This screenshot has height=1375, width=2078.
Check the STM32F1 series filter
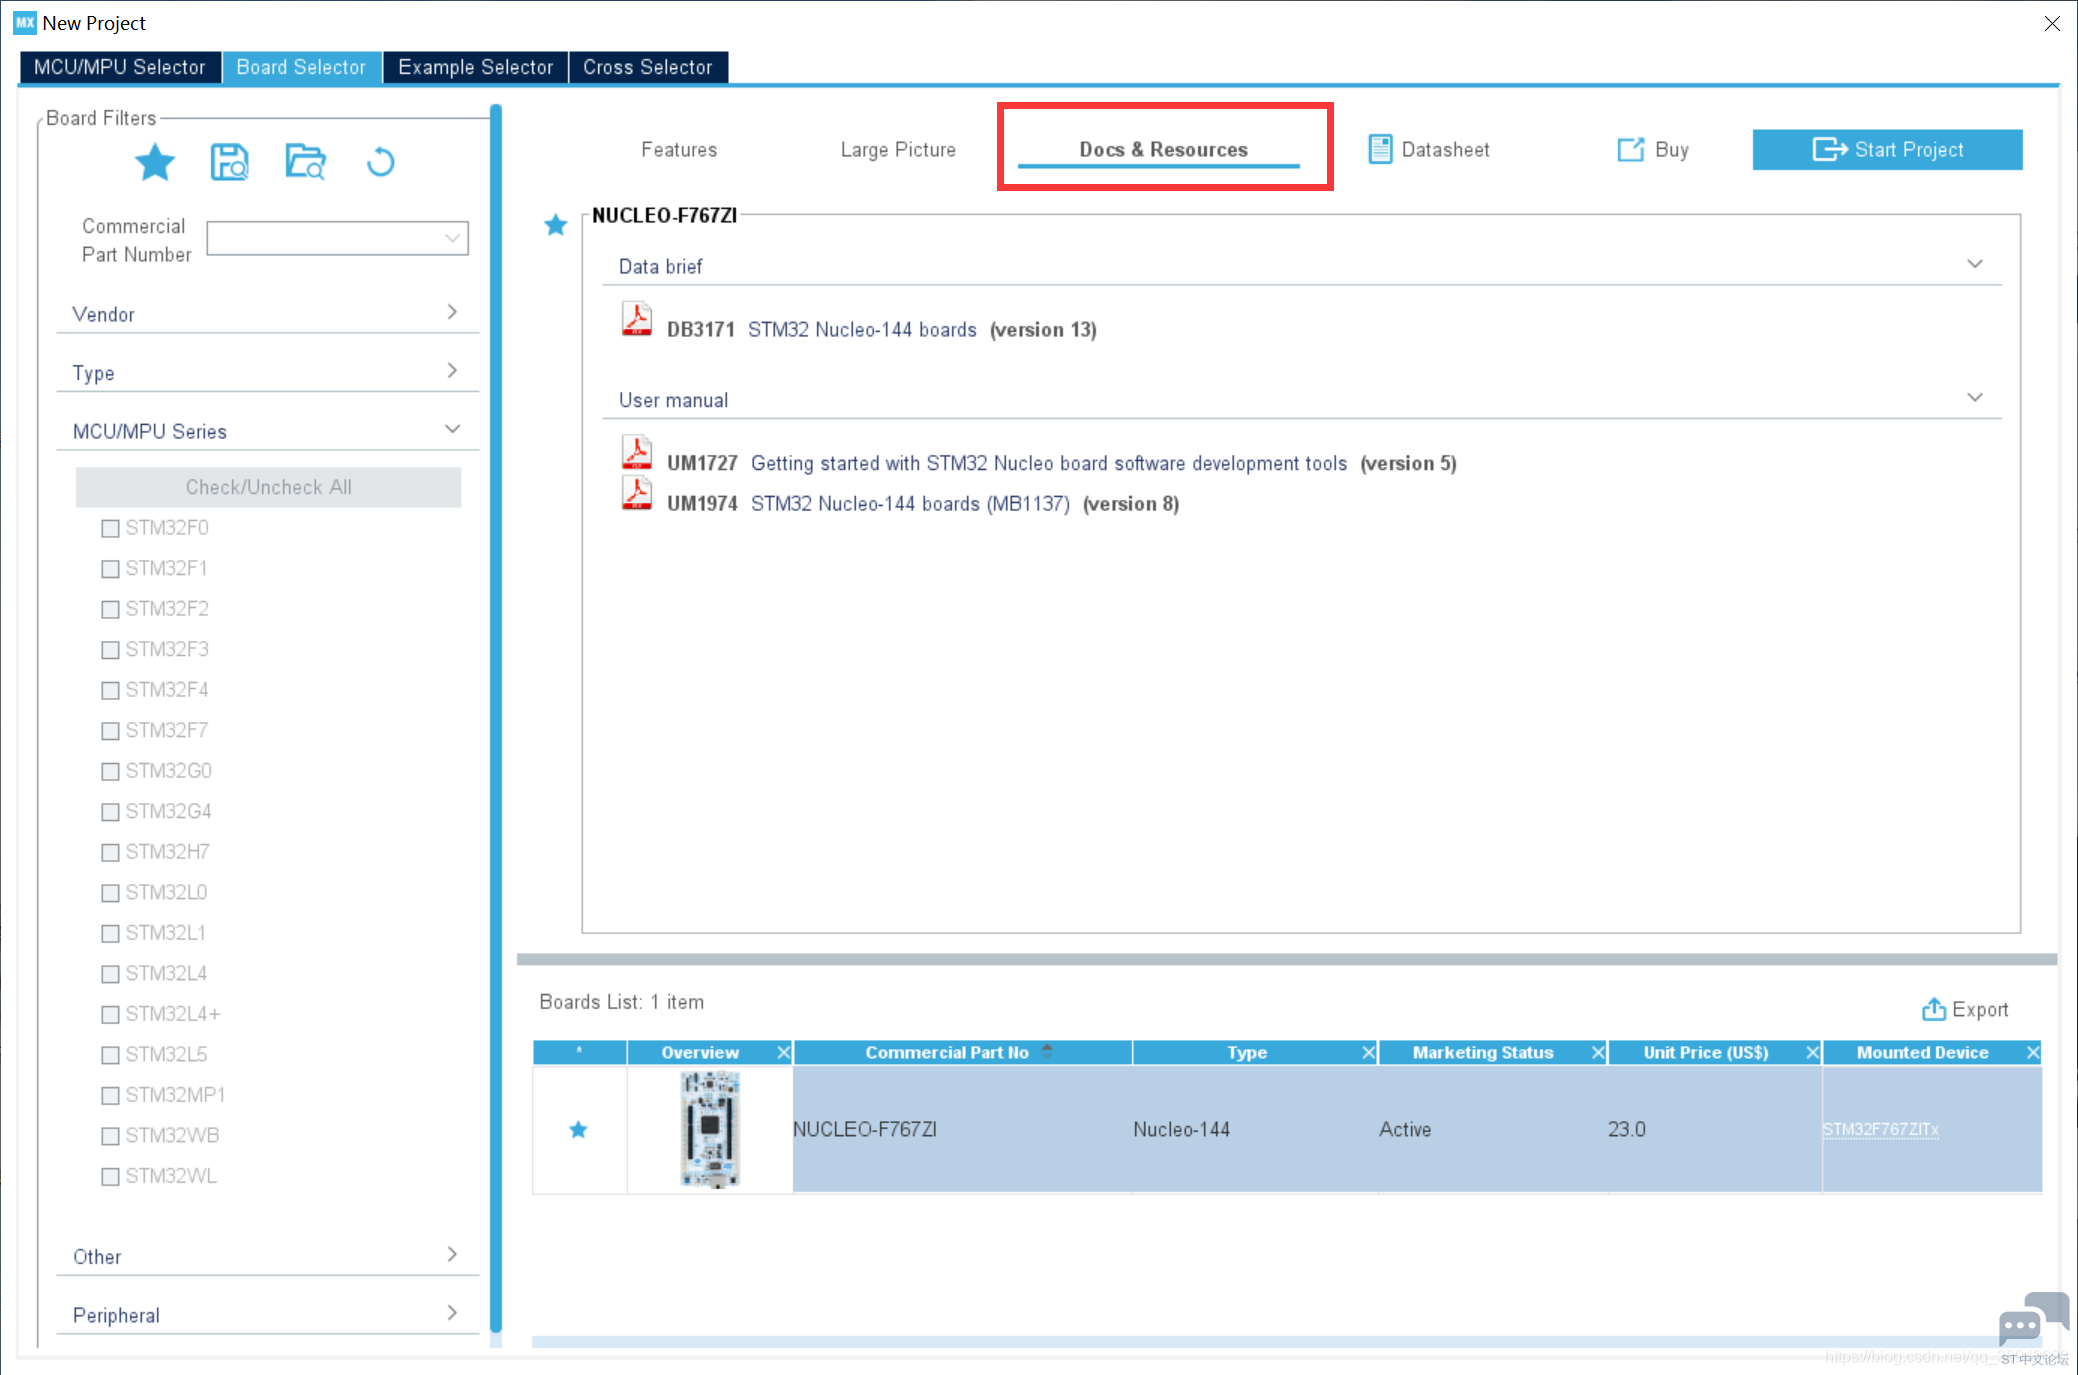[x=110, y=569]
